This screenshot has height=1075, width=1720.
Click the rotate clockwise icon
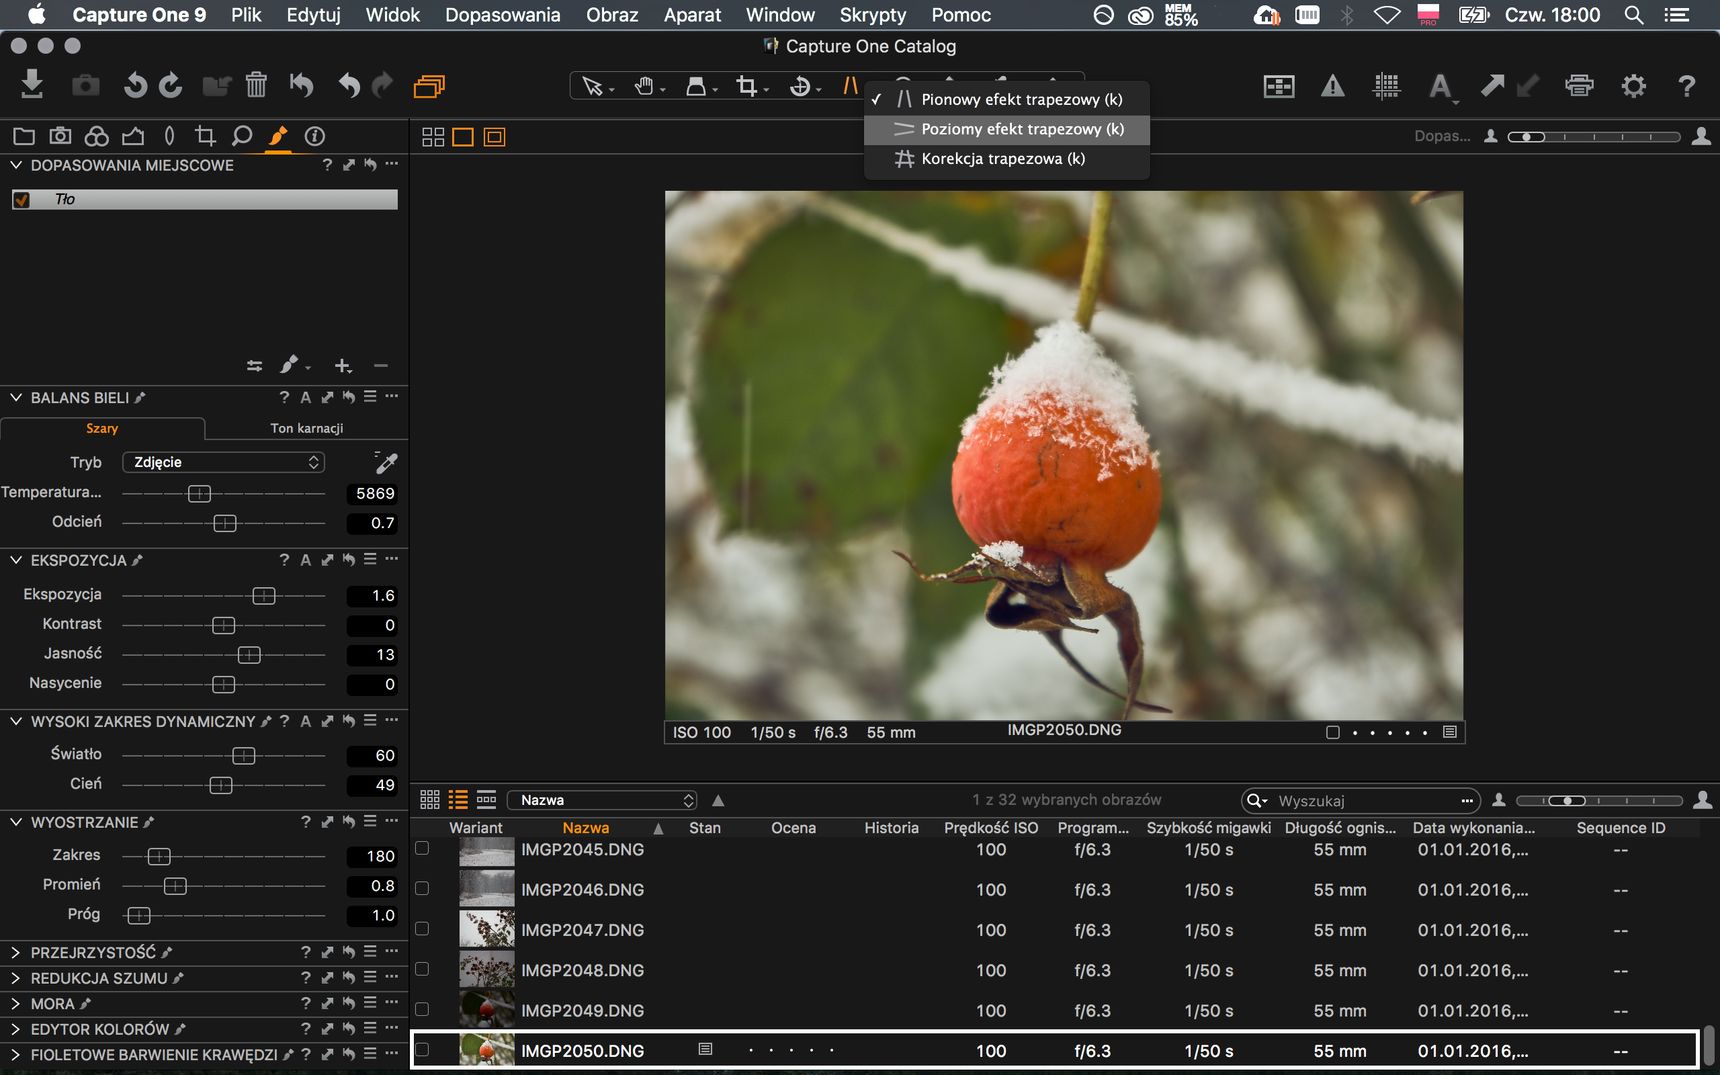[x=171, y=86]
